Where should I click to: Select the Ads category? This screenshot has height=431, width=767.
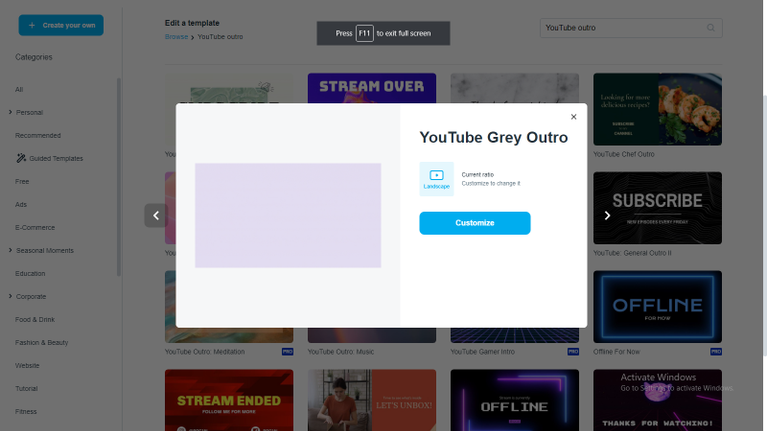point(21,204)
